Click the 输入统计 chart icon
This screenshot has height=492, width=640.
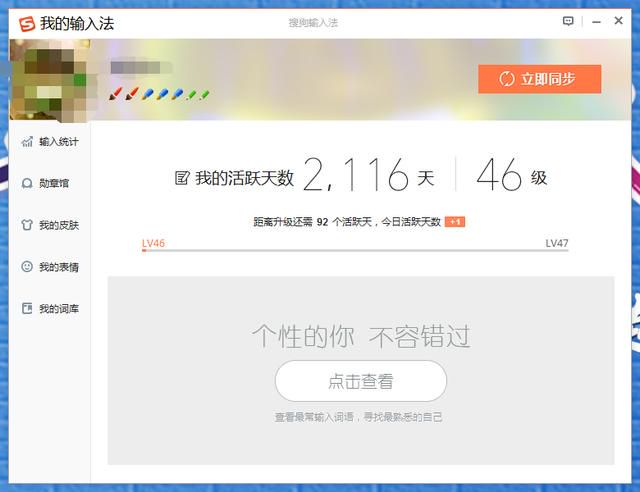pyautogui.click(x=27, y=142)
